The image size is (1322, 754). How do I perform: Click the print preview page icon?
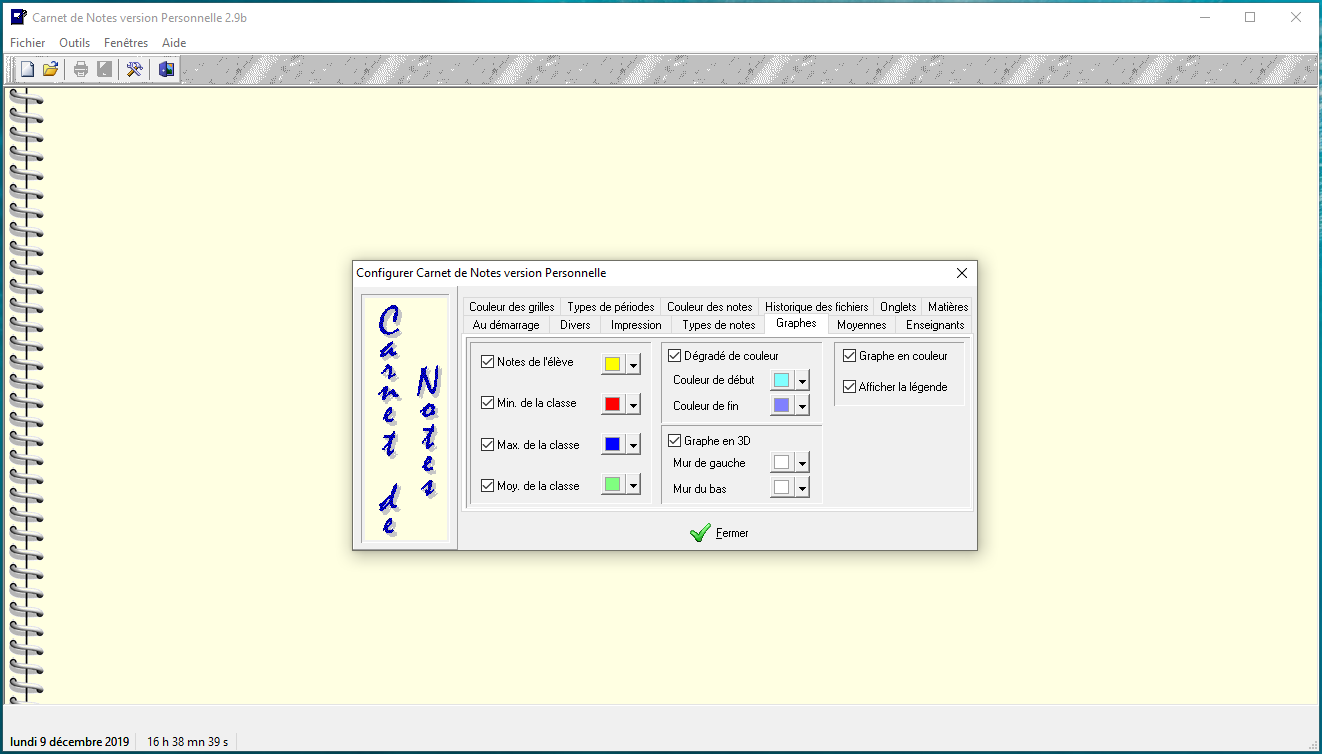pos(104,69)
